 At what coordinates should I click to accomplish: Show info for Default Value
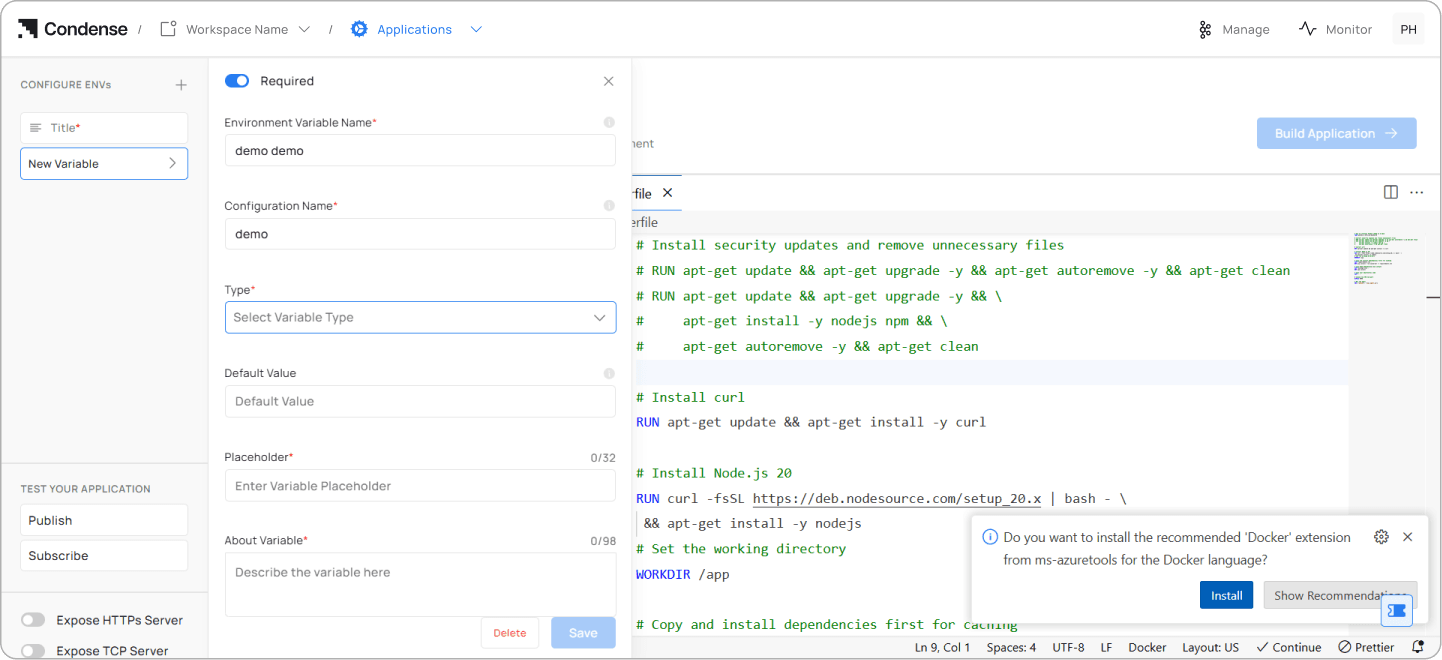click(609, 373)
